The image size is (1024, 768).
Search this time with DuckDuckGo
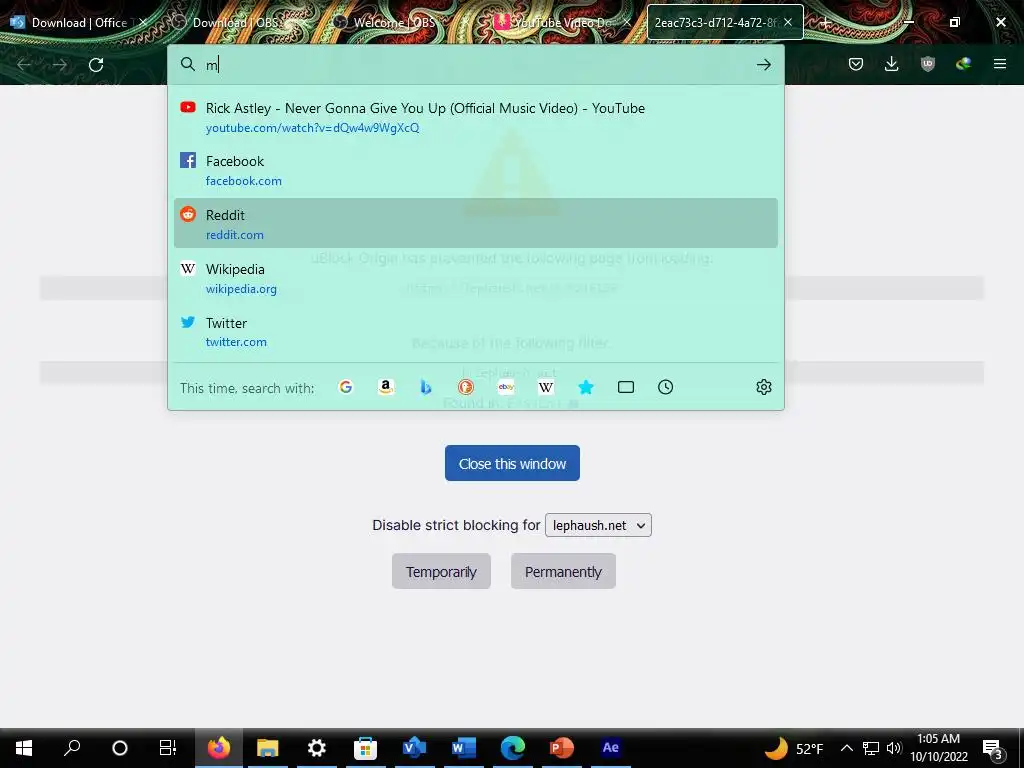[x=466, y=387]
